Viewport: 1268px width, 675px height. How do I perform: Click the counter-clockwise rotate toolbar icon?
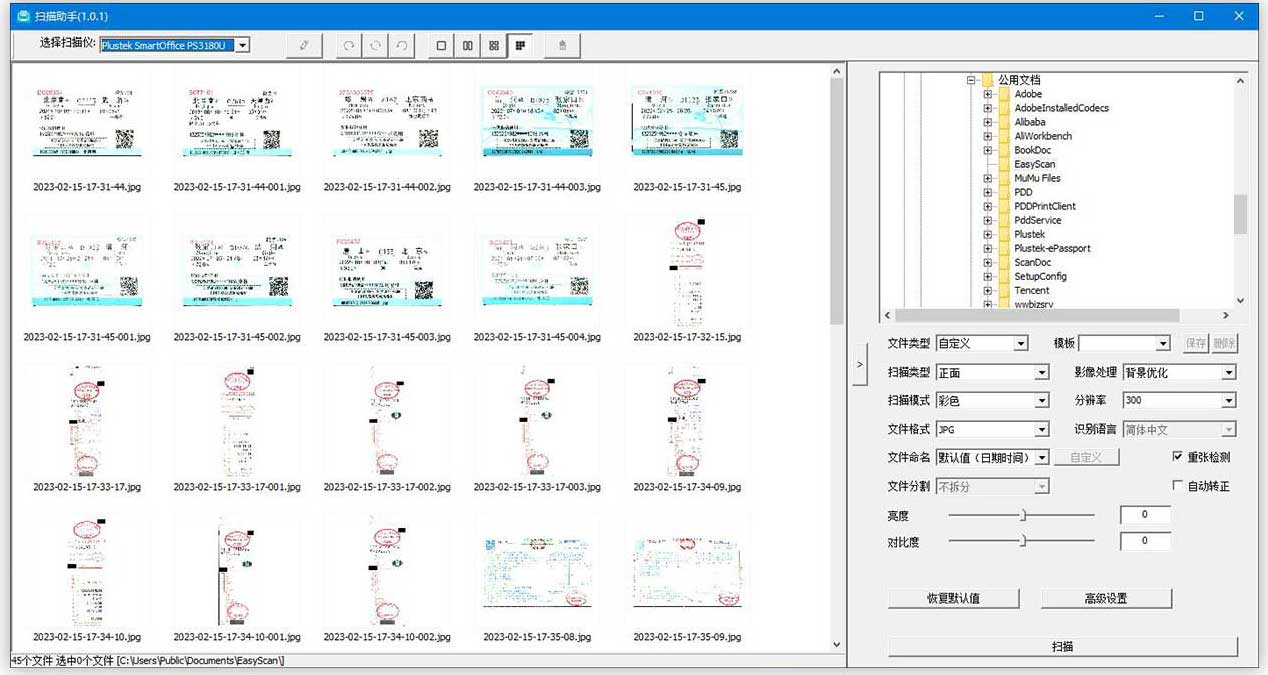tap(401, 45)
